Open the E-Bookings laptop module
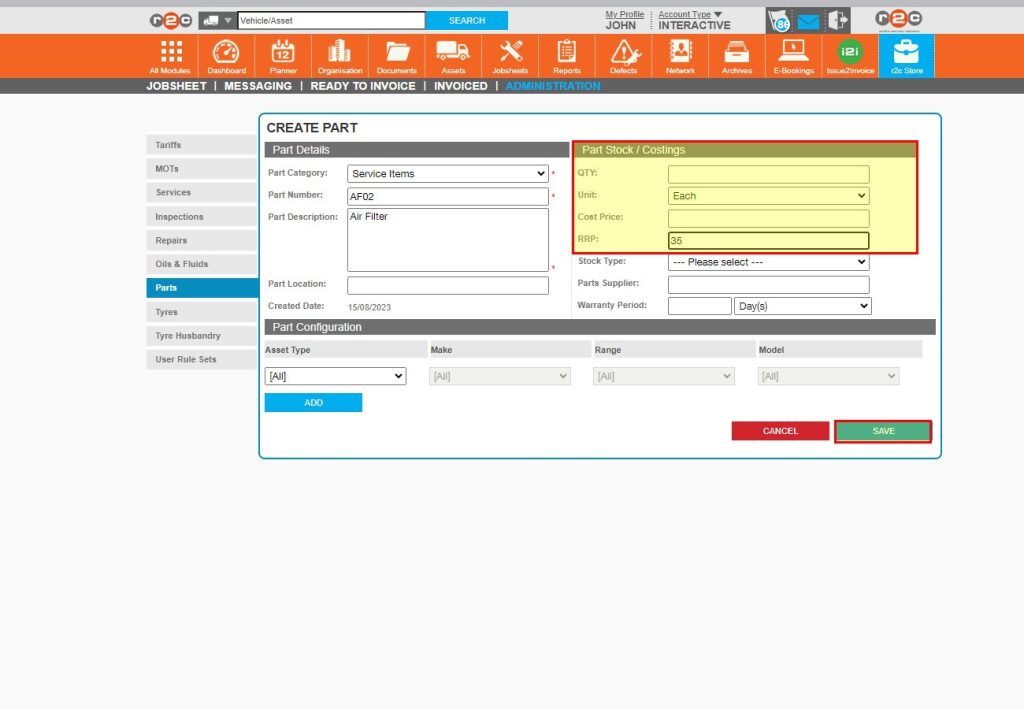 (x=793, y=57)
